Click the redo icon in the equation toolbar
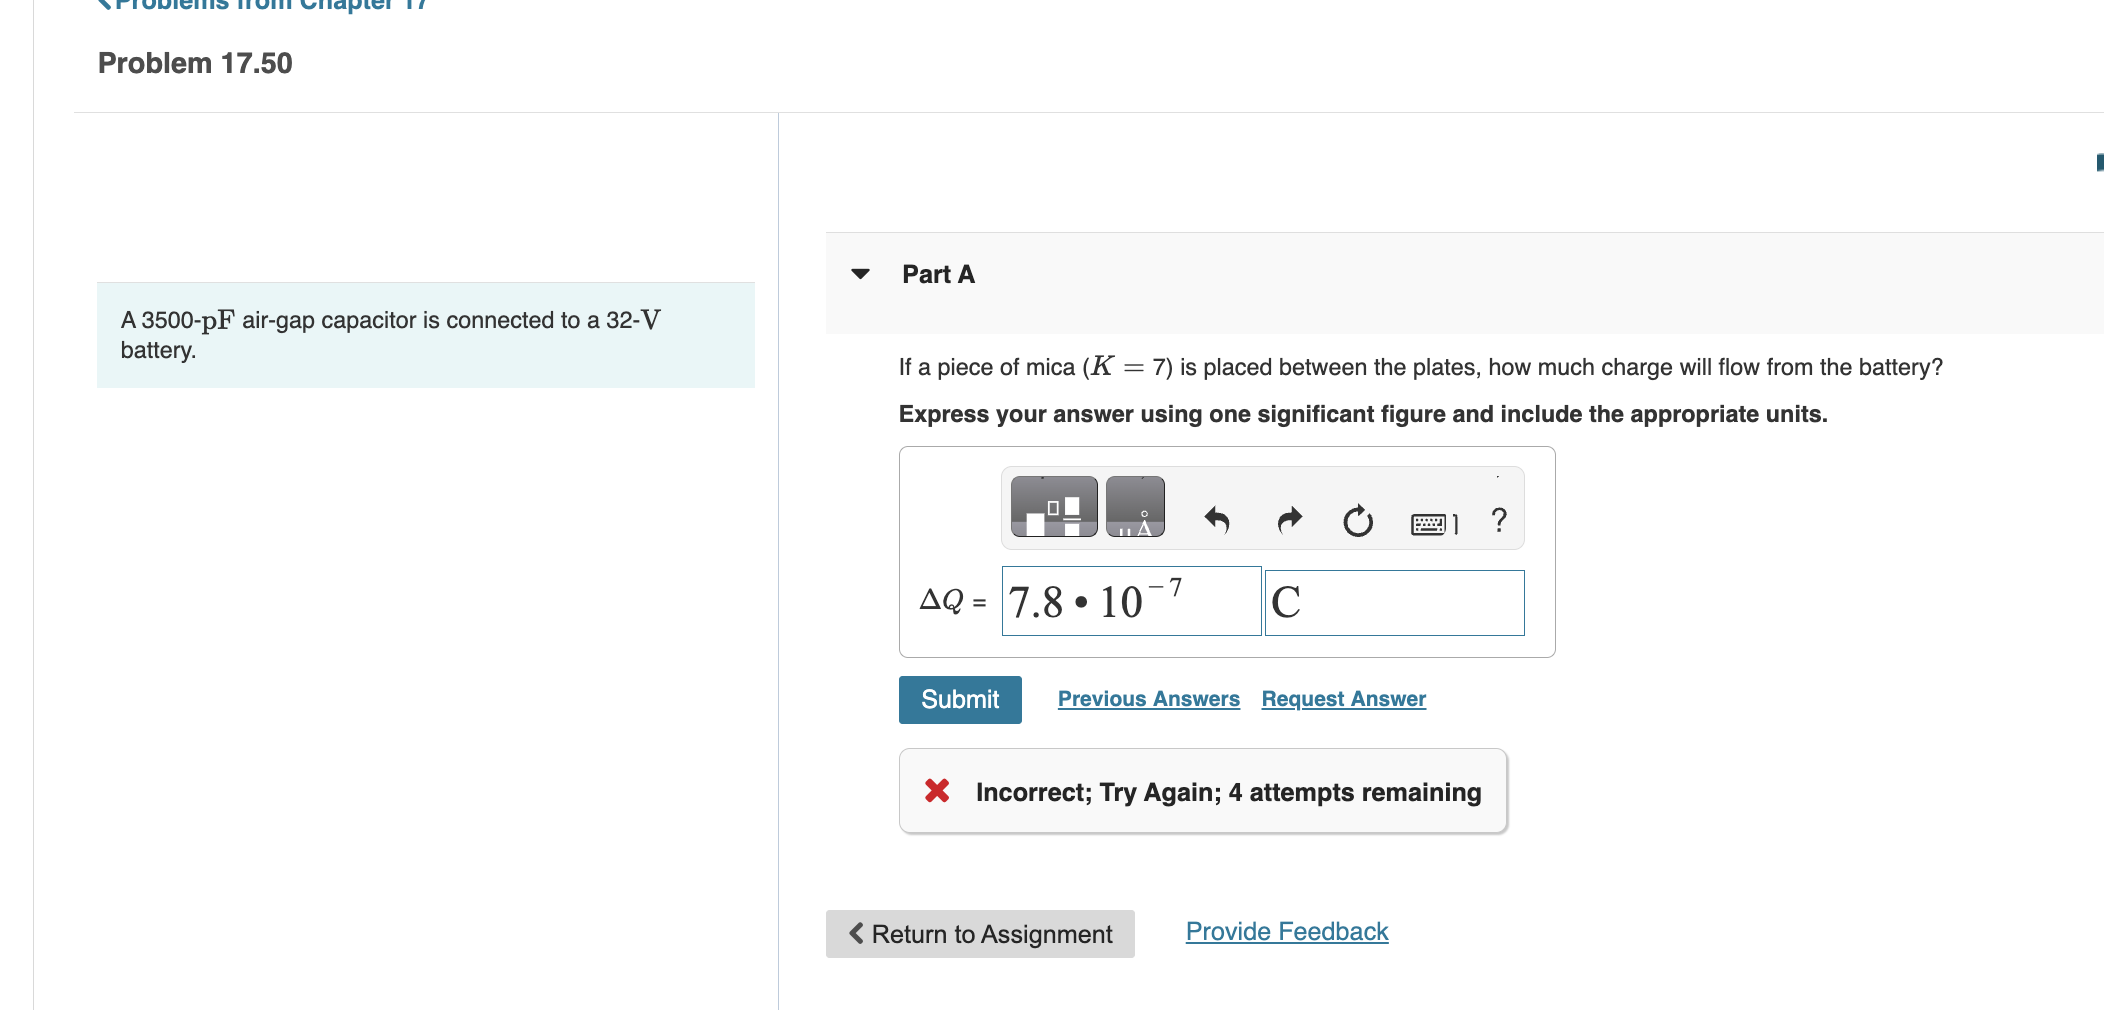This screenshot has height=1010, width=2104. click(1289, 519)
